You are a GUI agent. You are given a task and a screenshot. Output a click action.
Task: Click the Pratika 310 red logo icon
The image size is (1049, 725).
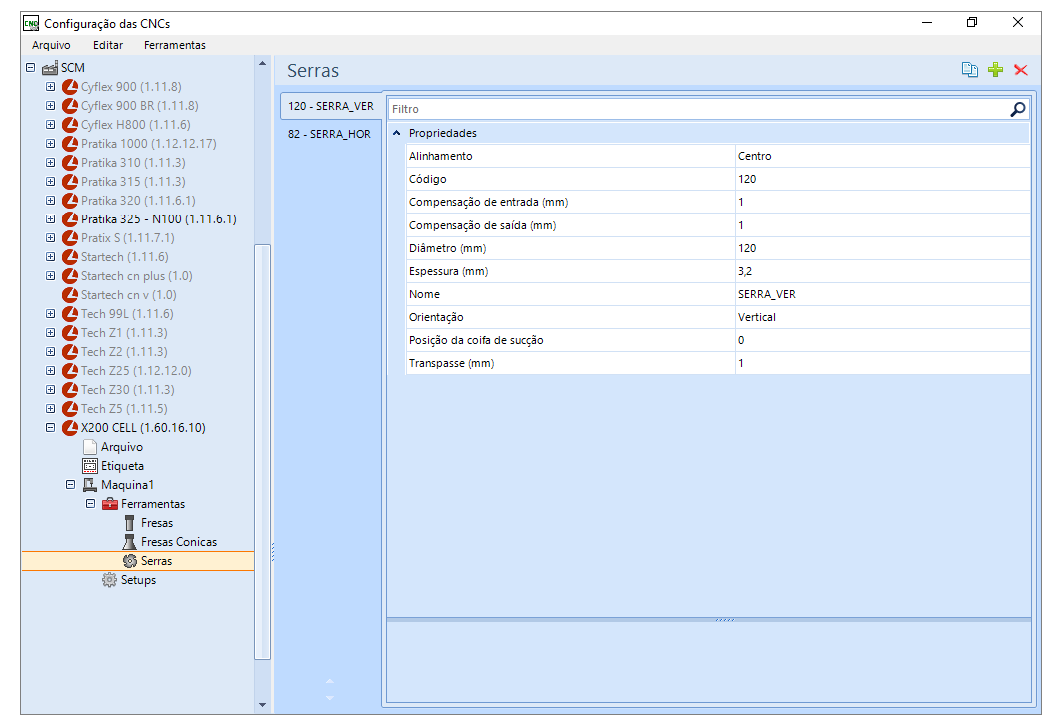click(x=70, y=163)
